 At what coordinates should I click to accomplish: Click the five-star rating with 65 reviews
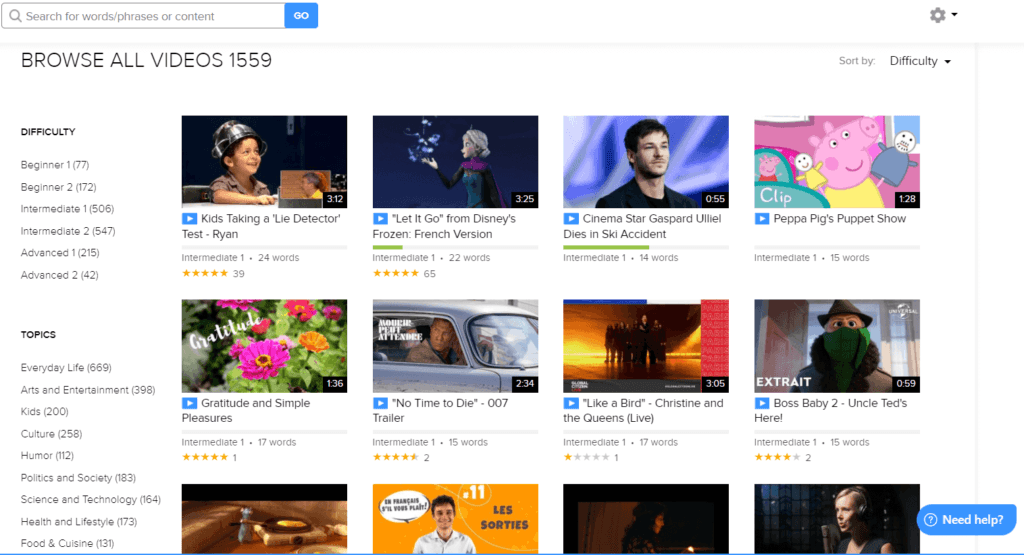396,274
